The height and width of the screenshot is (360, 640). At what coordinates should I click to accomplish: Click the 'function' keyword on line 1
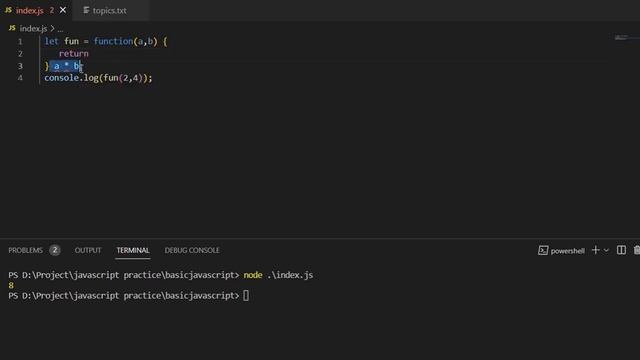click(x=113, y=41)
